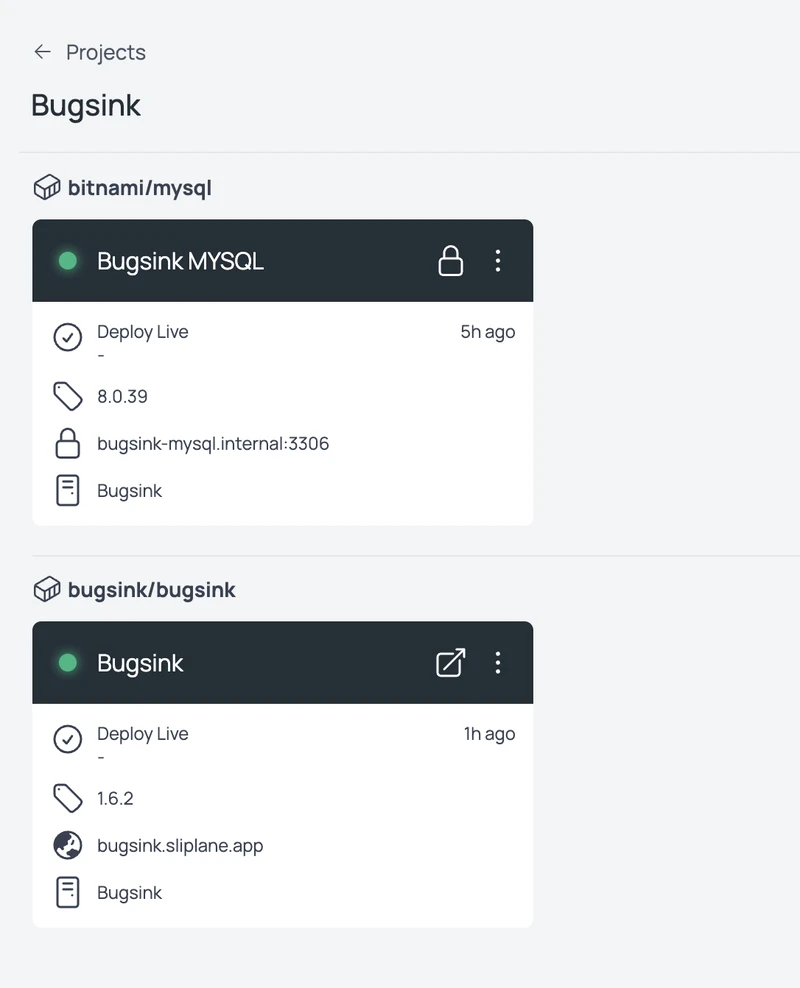This screenshot has width=800, height=988.
Task: Go back to Projects page
Action: point(105,52)
